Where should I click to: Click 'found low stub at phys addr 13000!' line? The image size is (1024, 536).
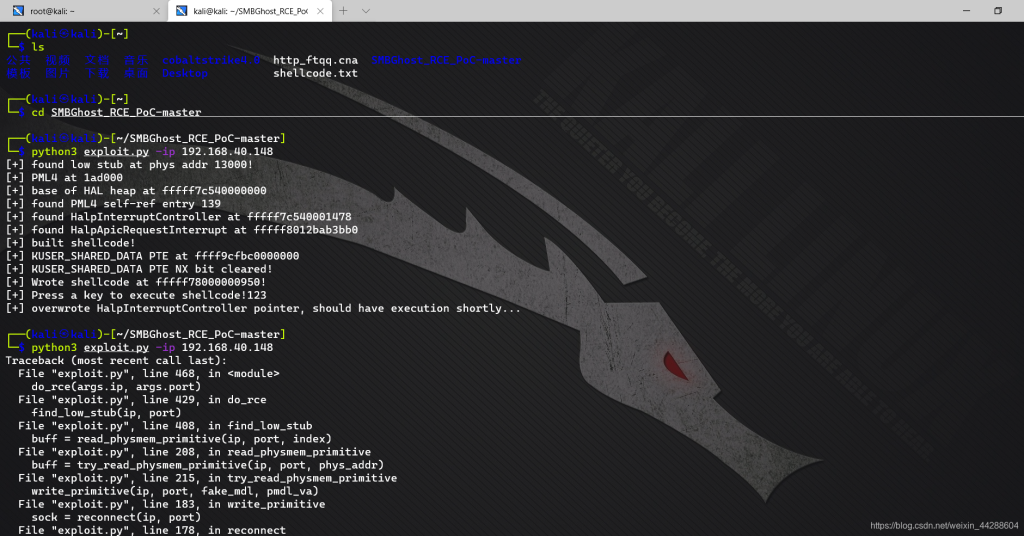coord(129,165)
